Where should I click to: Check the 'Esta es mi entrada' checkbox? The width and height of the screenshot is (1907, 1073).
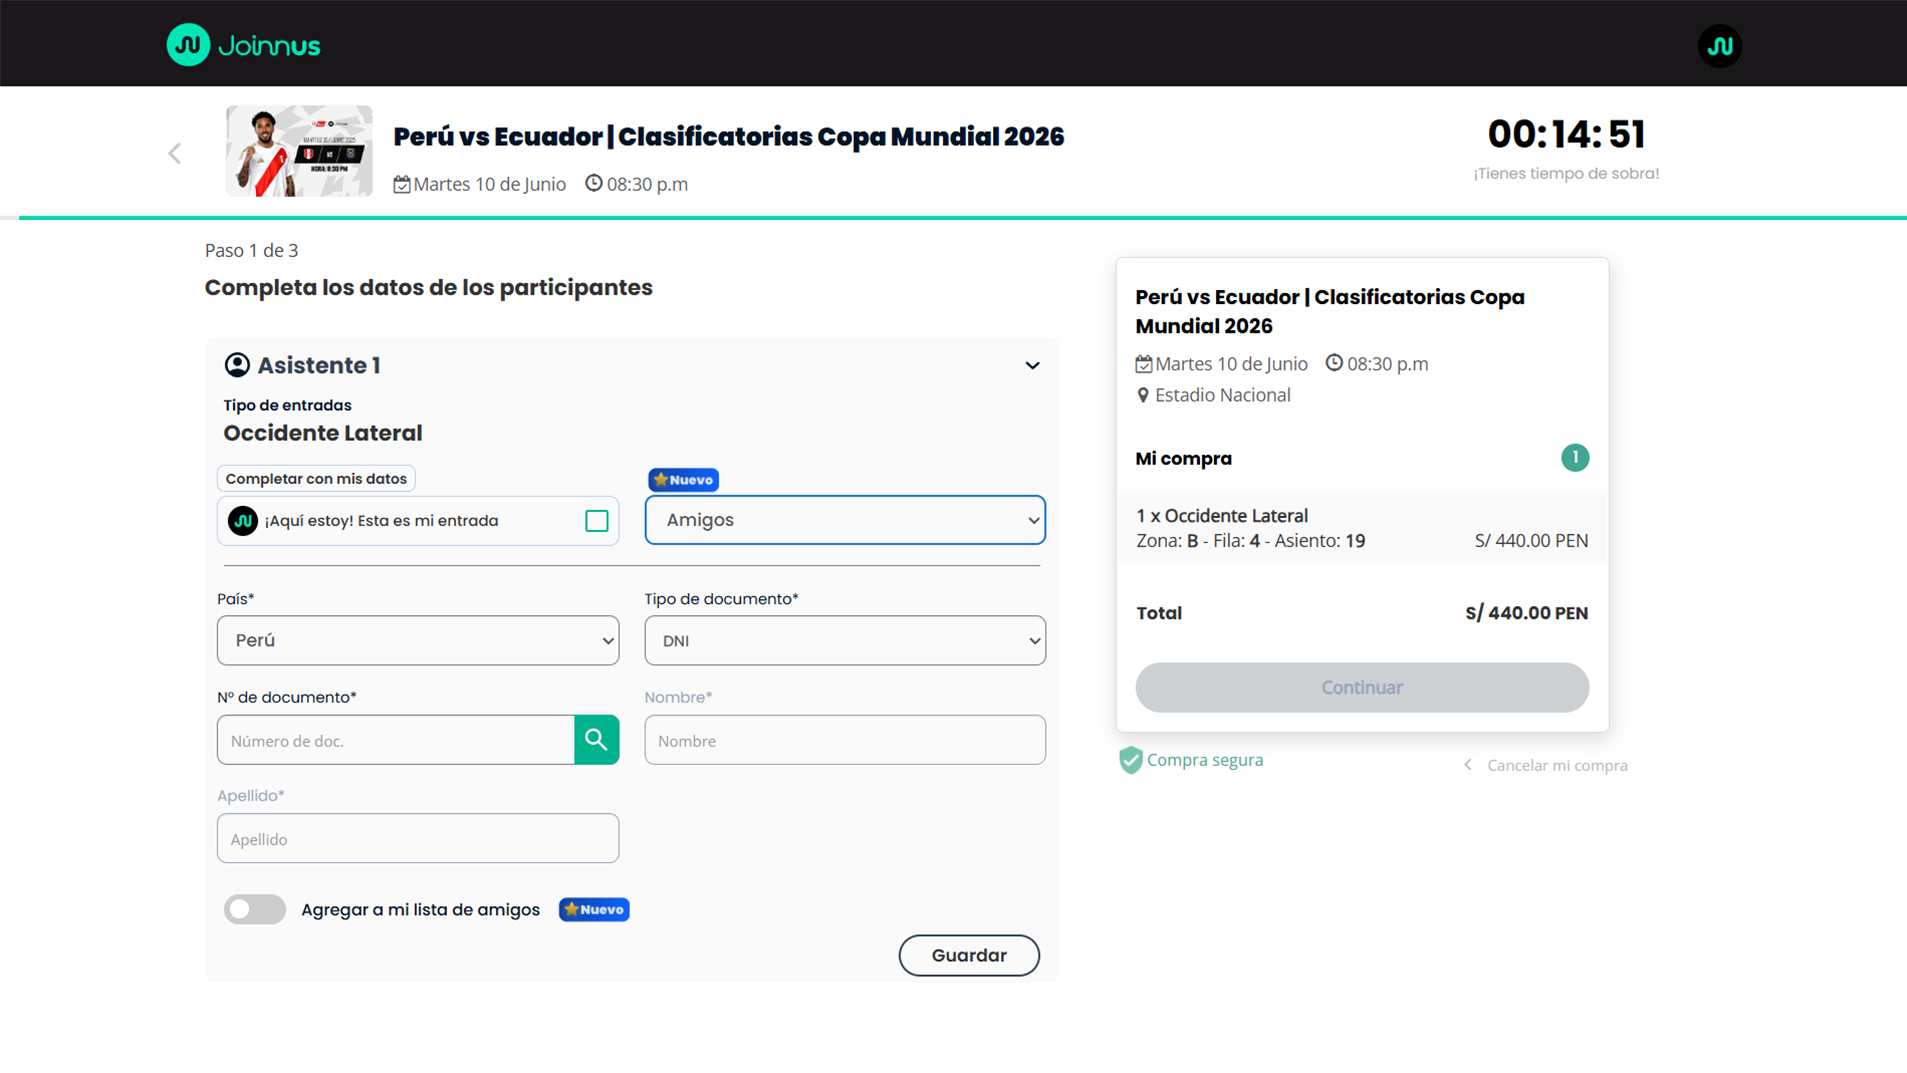pos(596,521)
